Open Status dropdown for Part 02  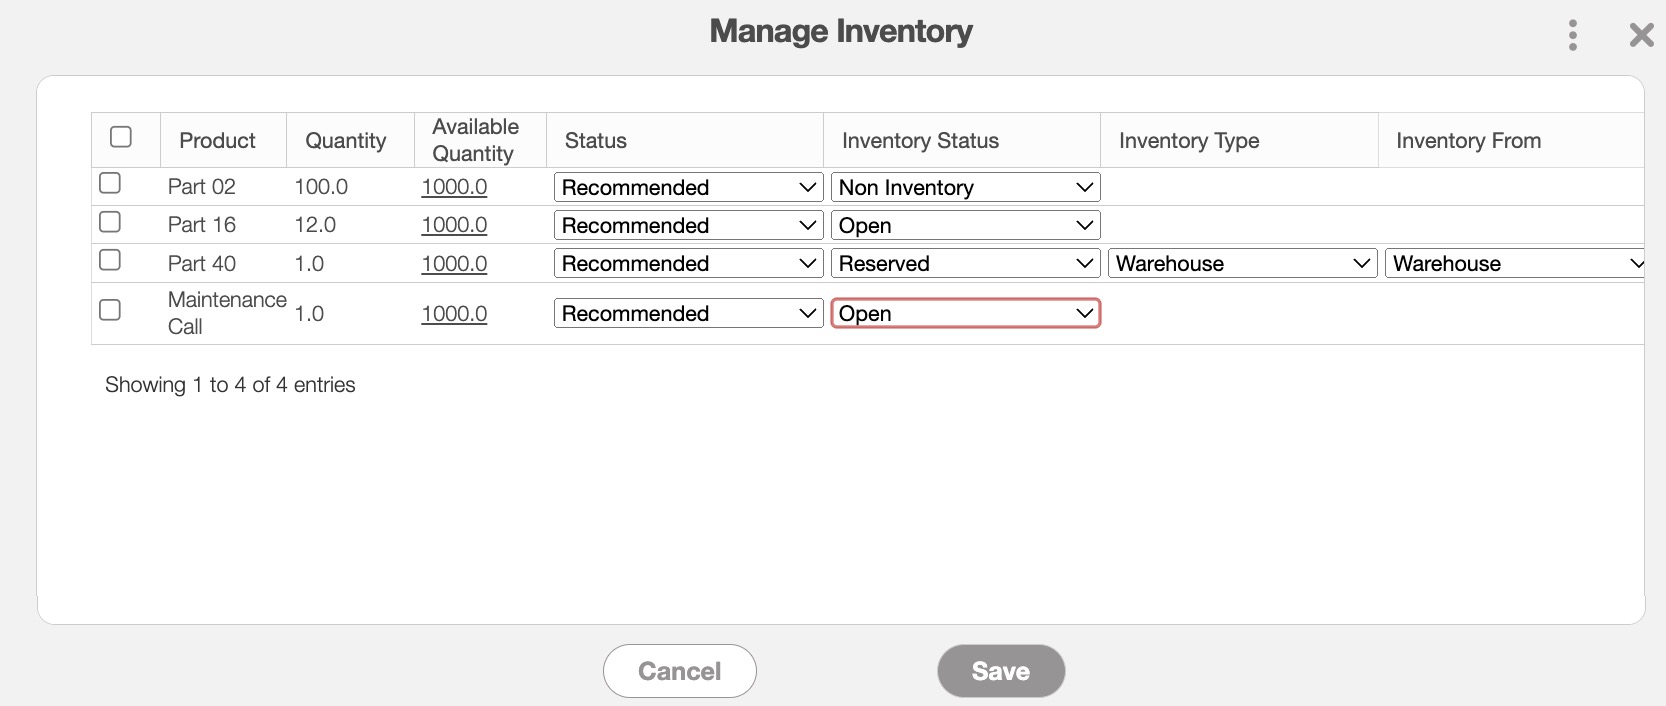click(x=688, y=187)
